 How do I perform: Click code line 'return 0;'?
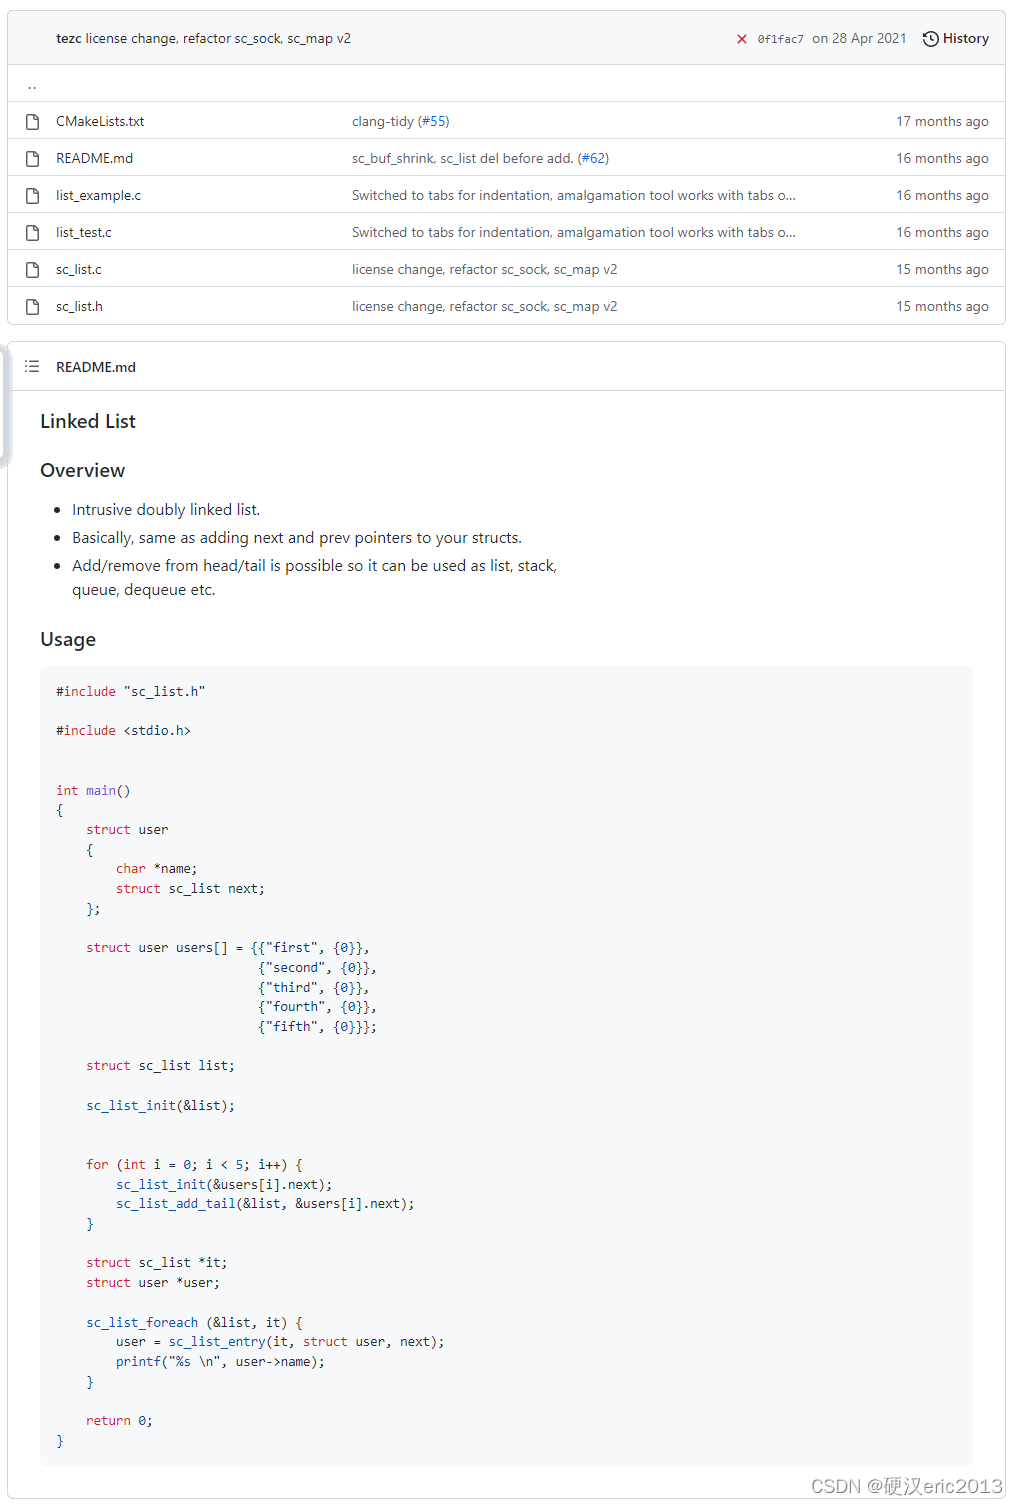tap(119, 1420)
